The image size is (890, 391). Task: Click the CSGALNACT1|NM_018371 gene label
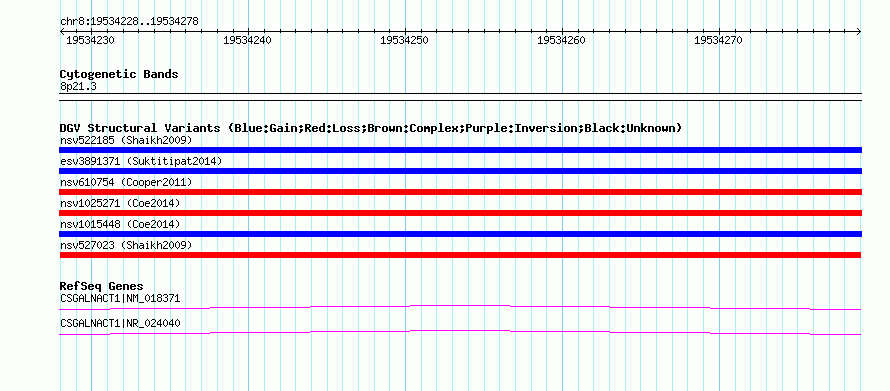pyautogui.click(x=120, y=298)
